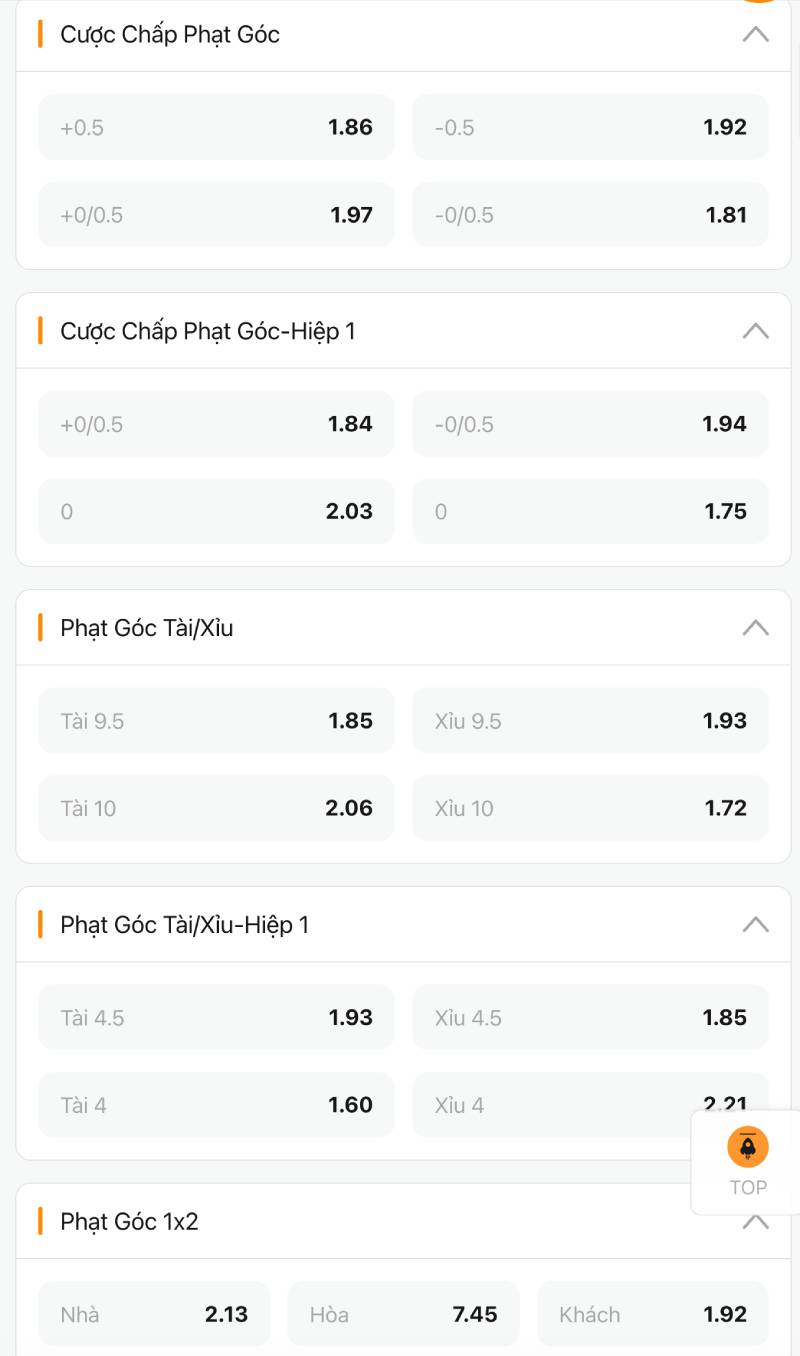Image resolution: width=800 pixels, height=1356 pixels.
Task: Pick Nhà in Phạt Góc 1x2
Action: tap(154, 1314)
